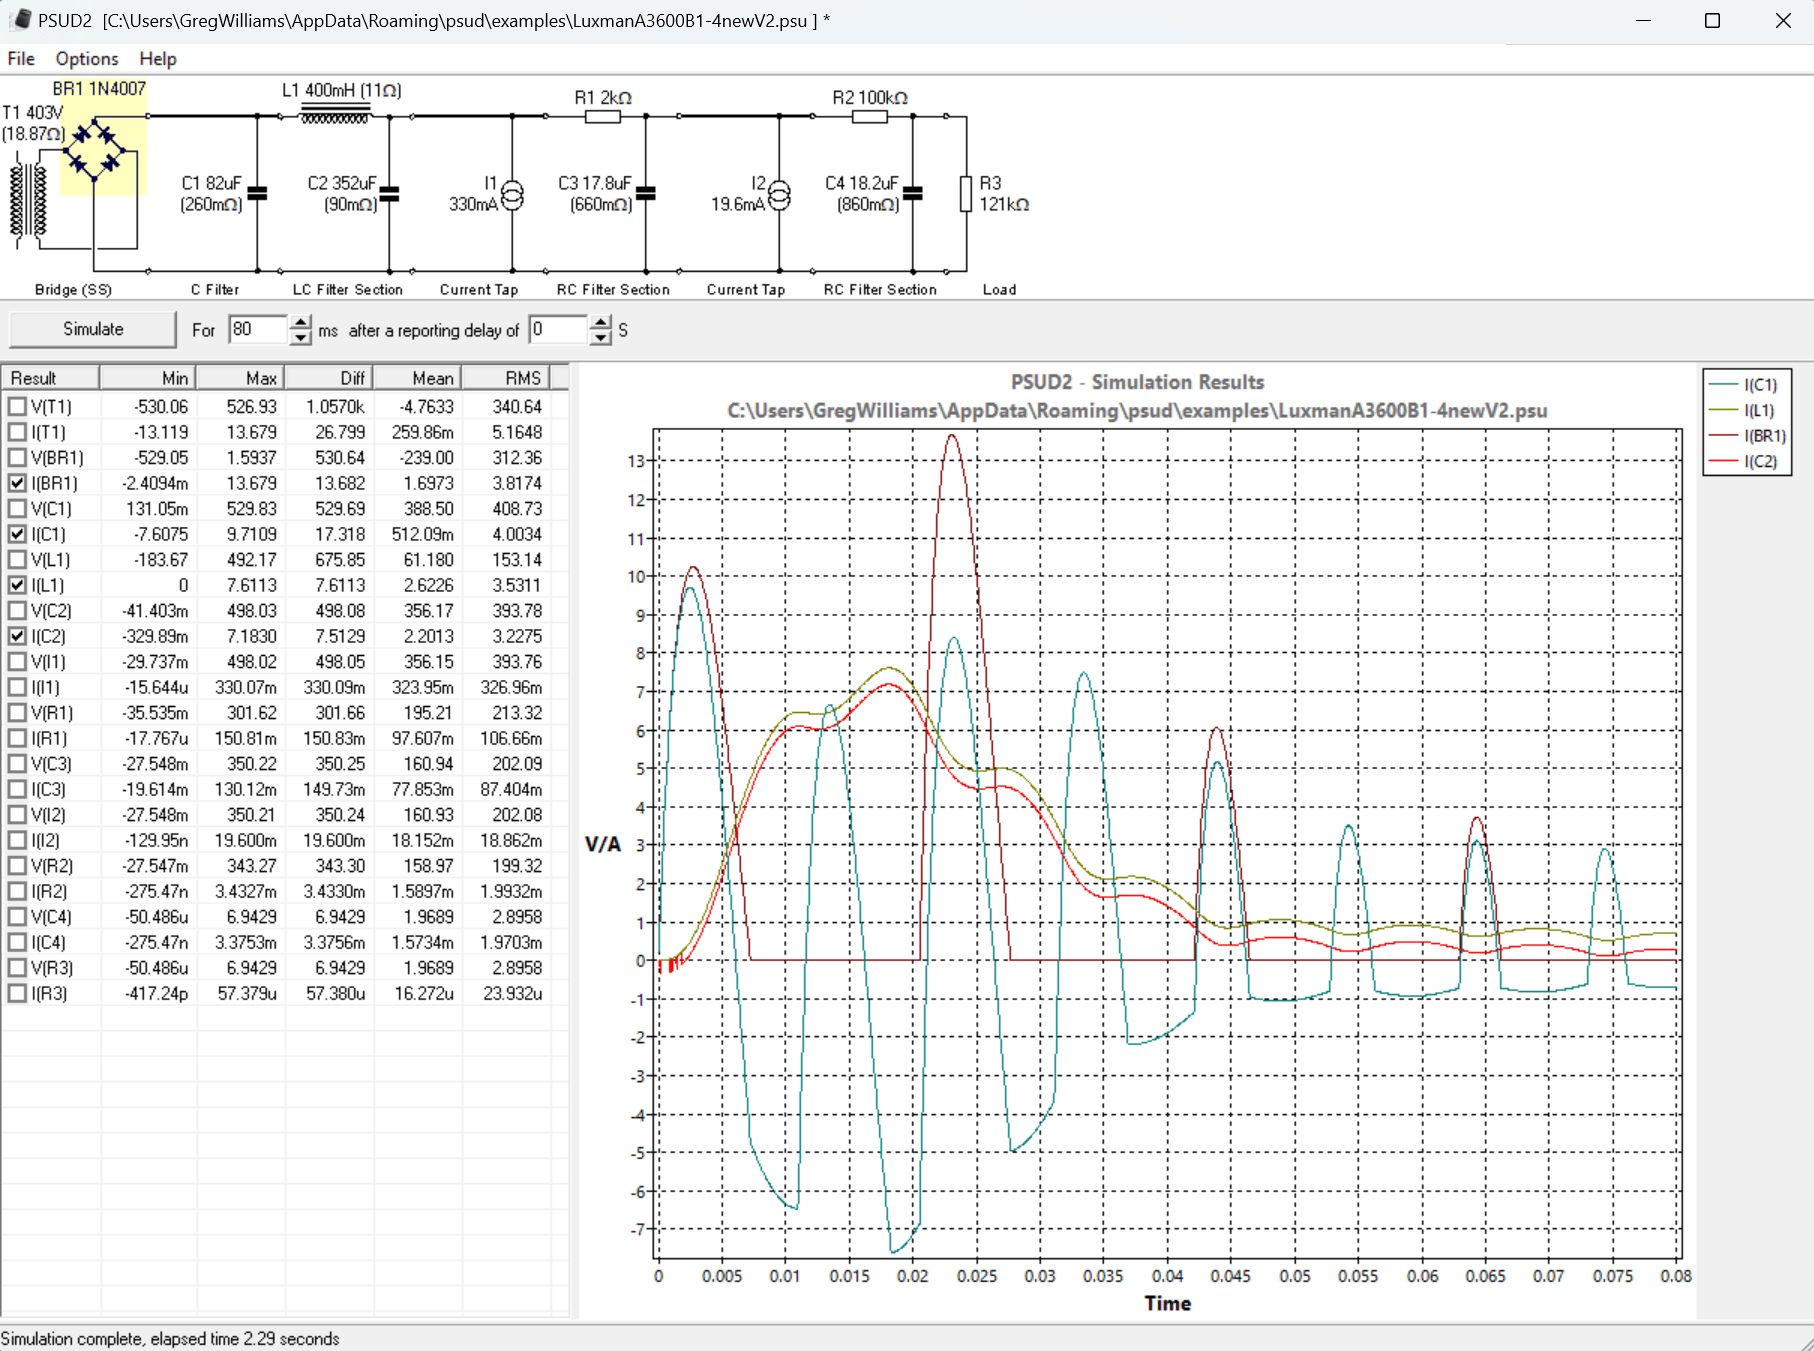Screen dimensions: 1814x1351
Task: Click the Simulate button
Action: click(x=93, y=329)
